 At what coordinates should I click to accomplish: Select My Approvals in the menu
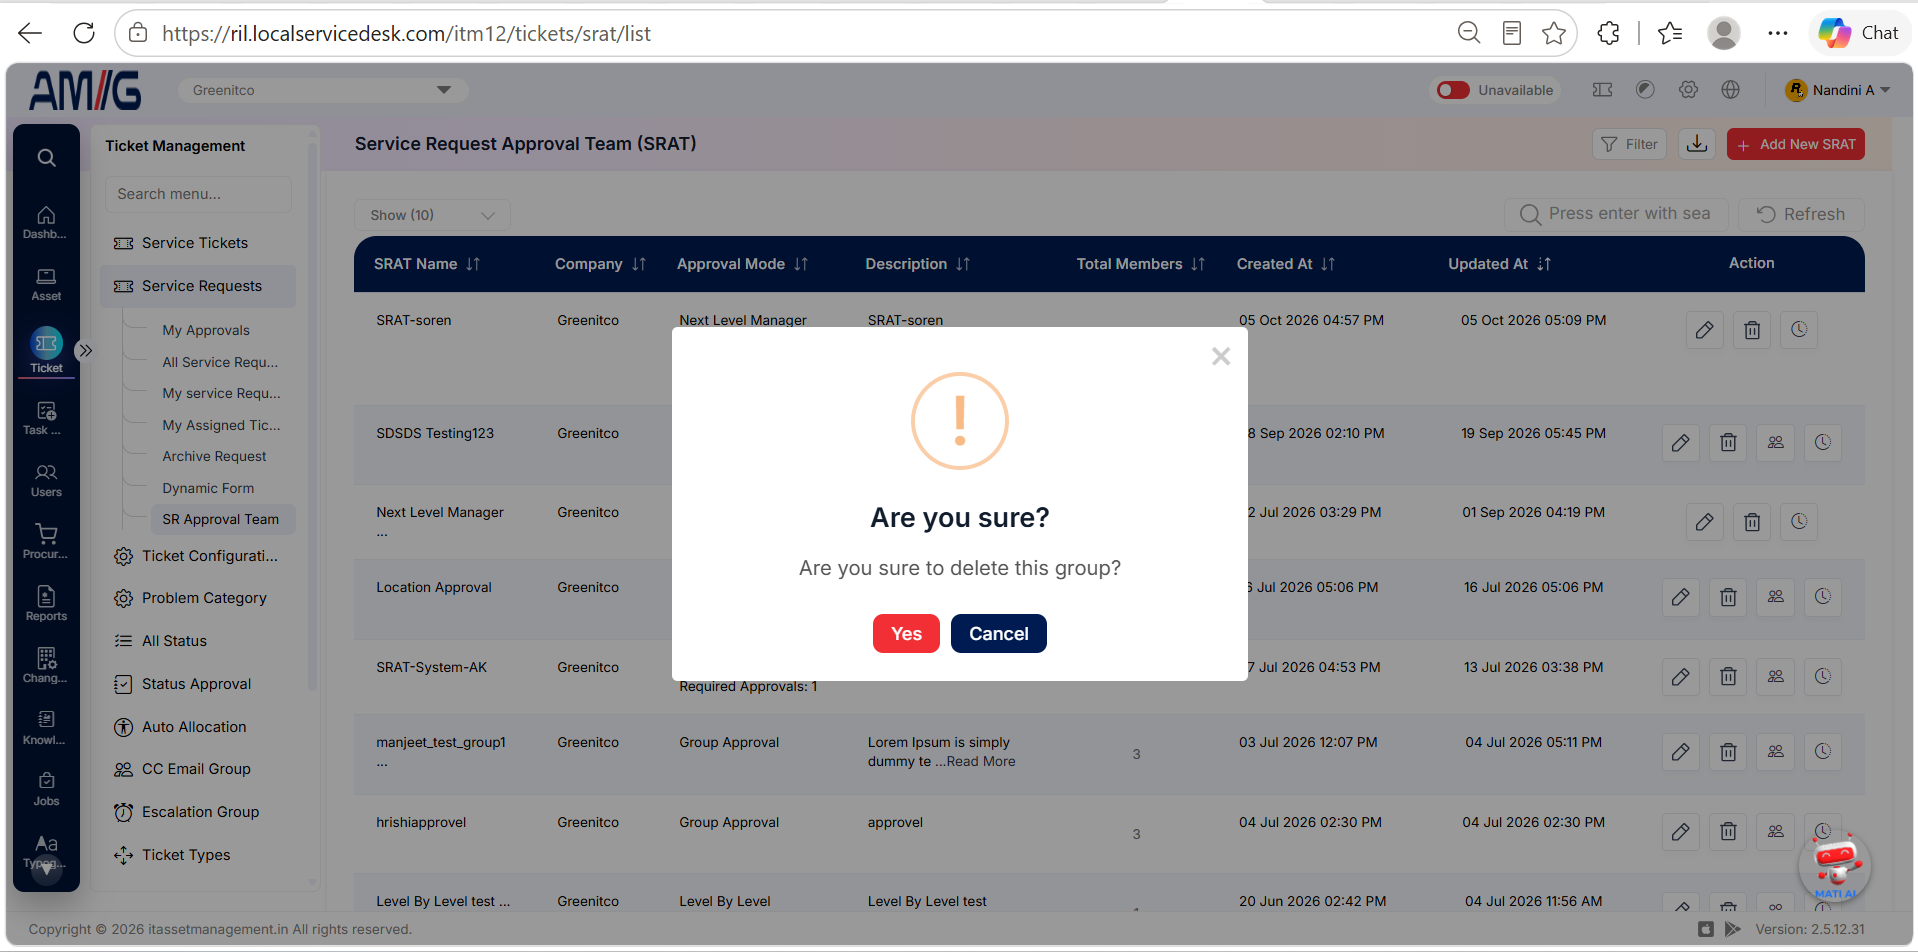pos(206,330)
